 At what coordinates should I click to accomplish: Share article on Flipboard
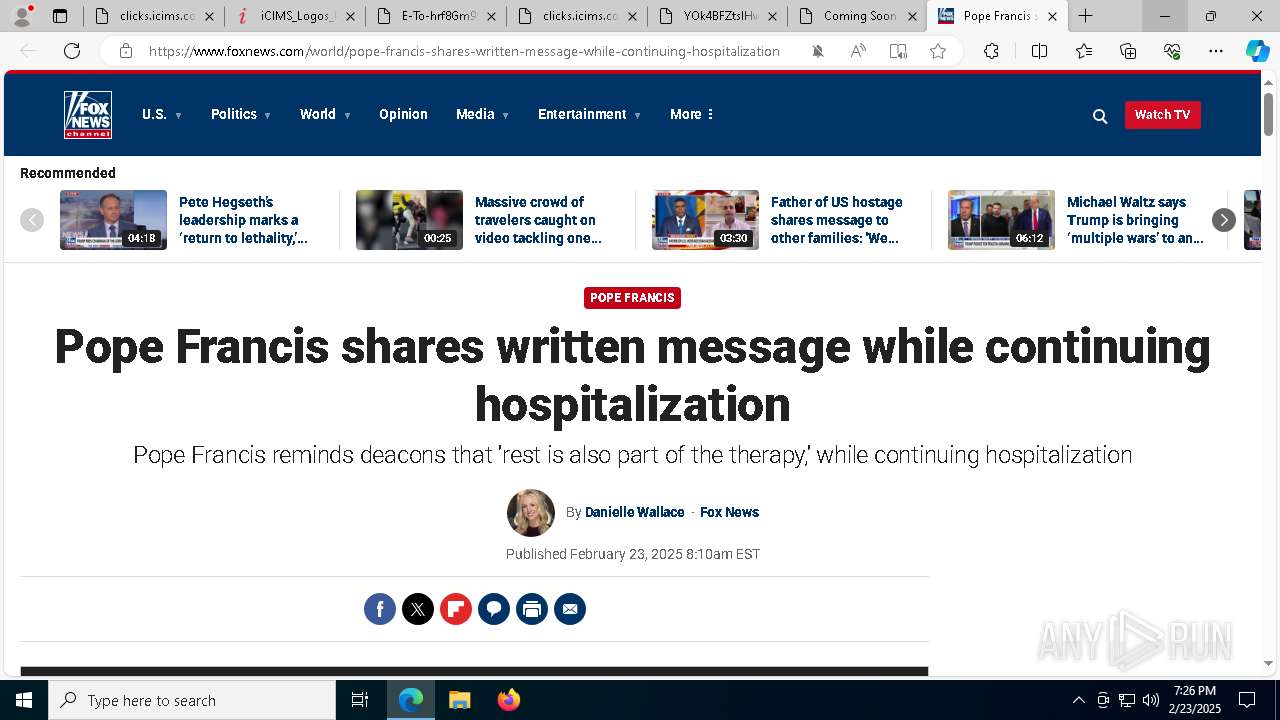[x=456, y=609]
